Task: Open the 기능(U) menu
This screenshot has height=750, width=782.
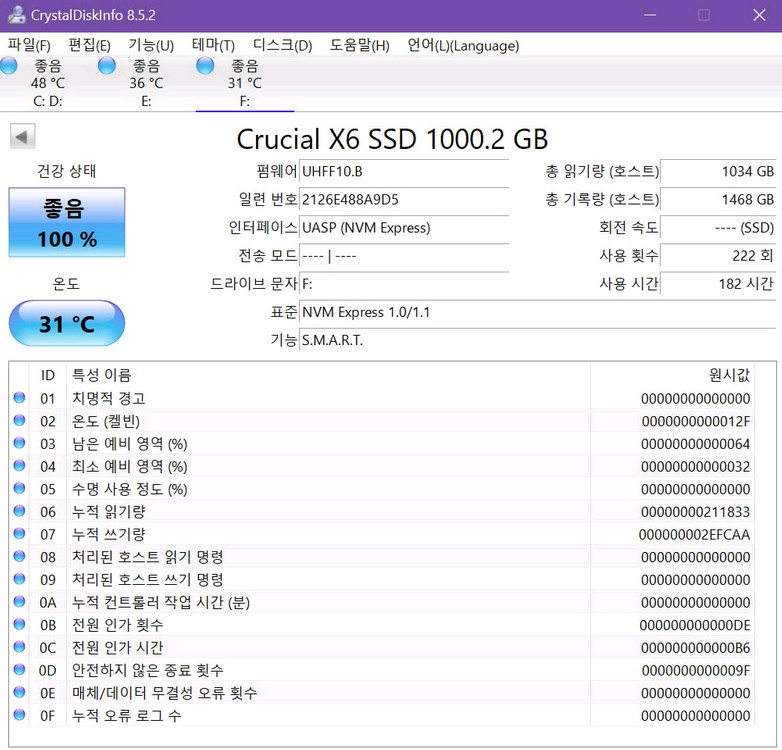Action: point(151,45)
